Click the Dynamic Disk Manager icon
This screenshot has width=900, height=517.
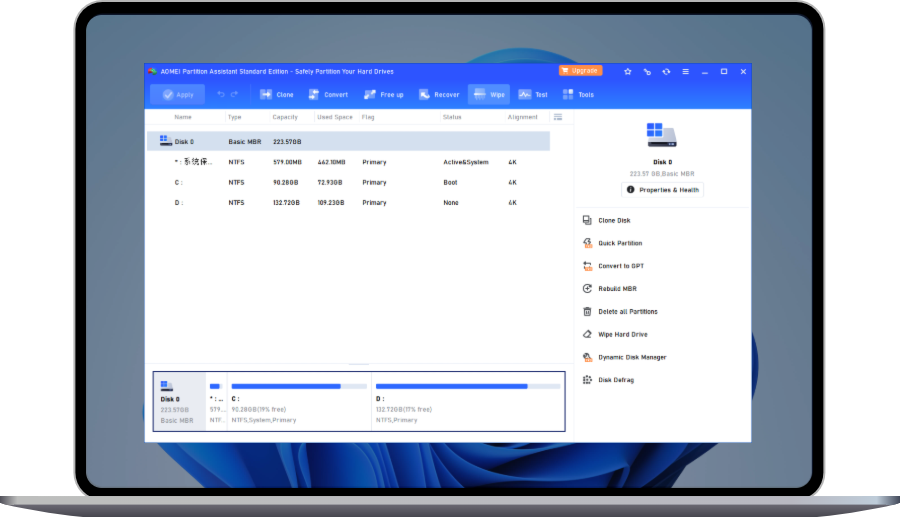(x=587, y=357)
